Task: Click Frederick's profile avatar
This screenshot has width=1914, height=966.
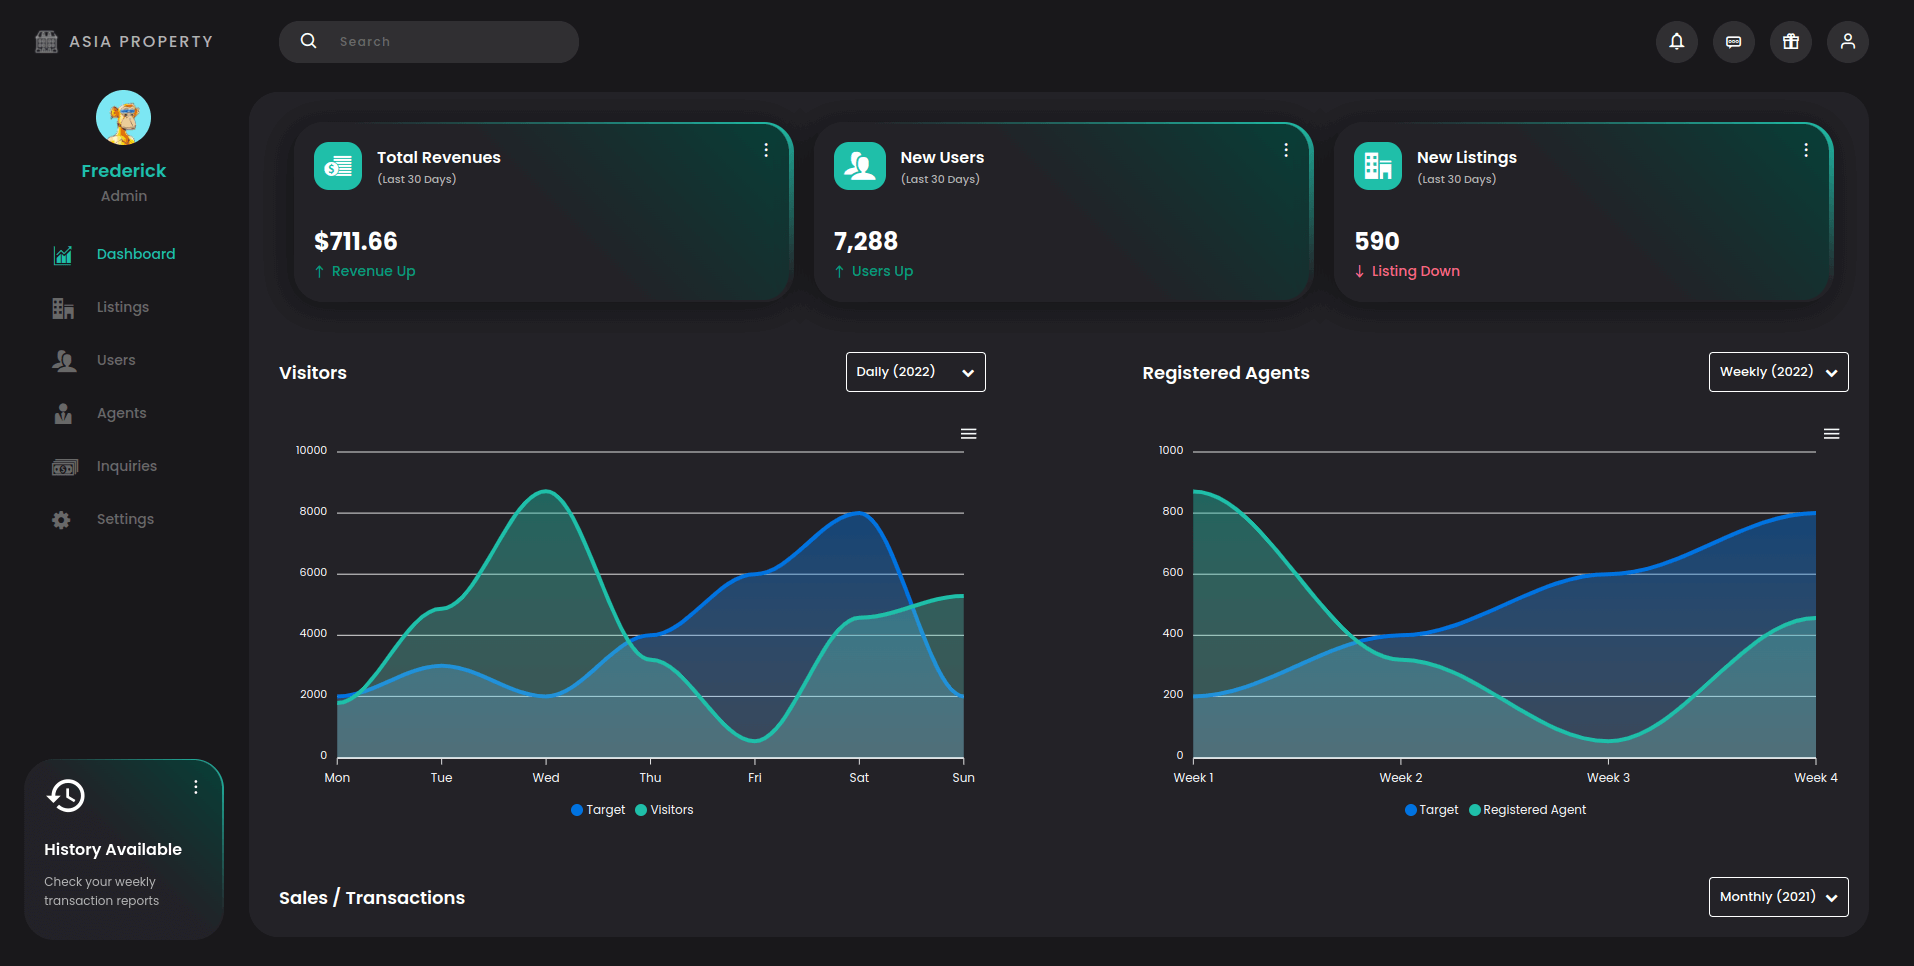Action: click(123, 118)
